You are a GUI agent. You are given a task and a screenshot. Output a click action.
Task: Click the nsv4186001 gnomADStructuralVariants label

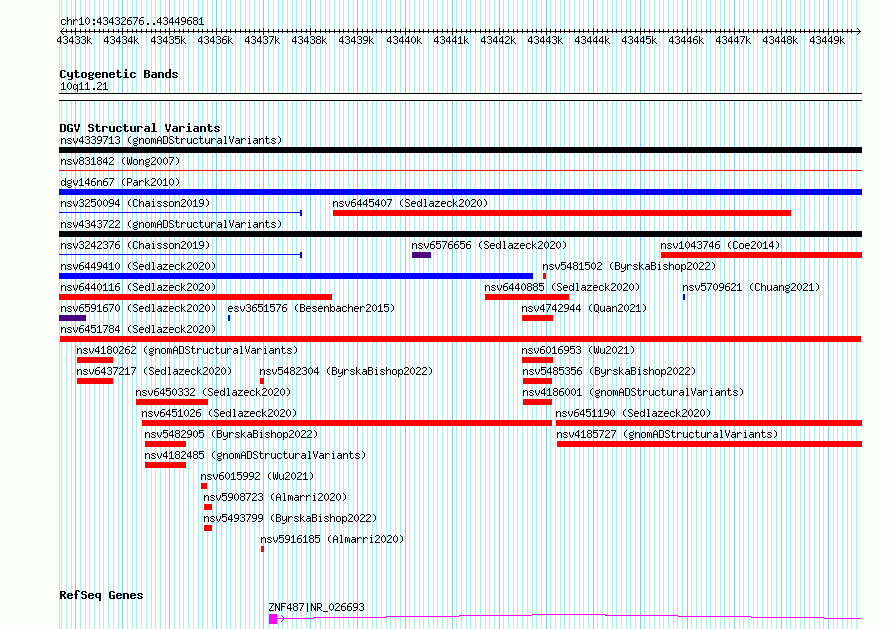click(632, 392)
